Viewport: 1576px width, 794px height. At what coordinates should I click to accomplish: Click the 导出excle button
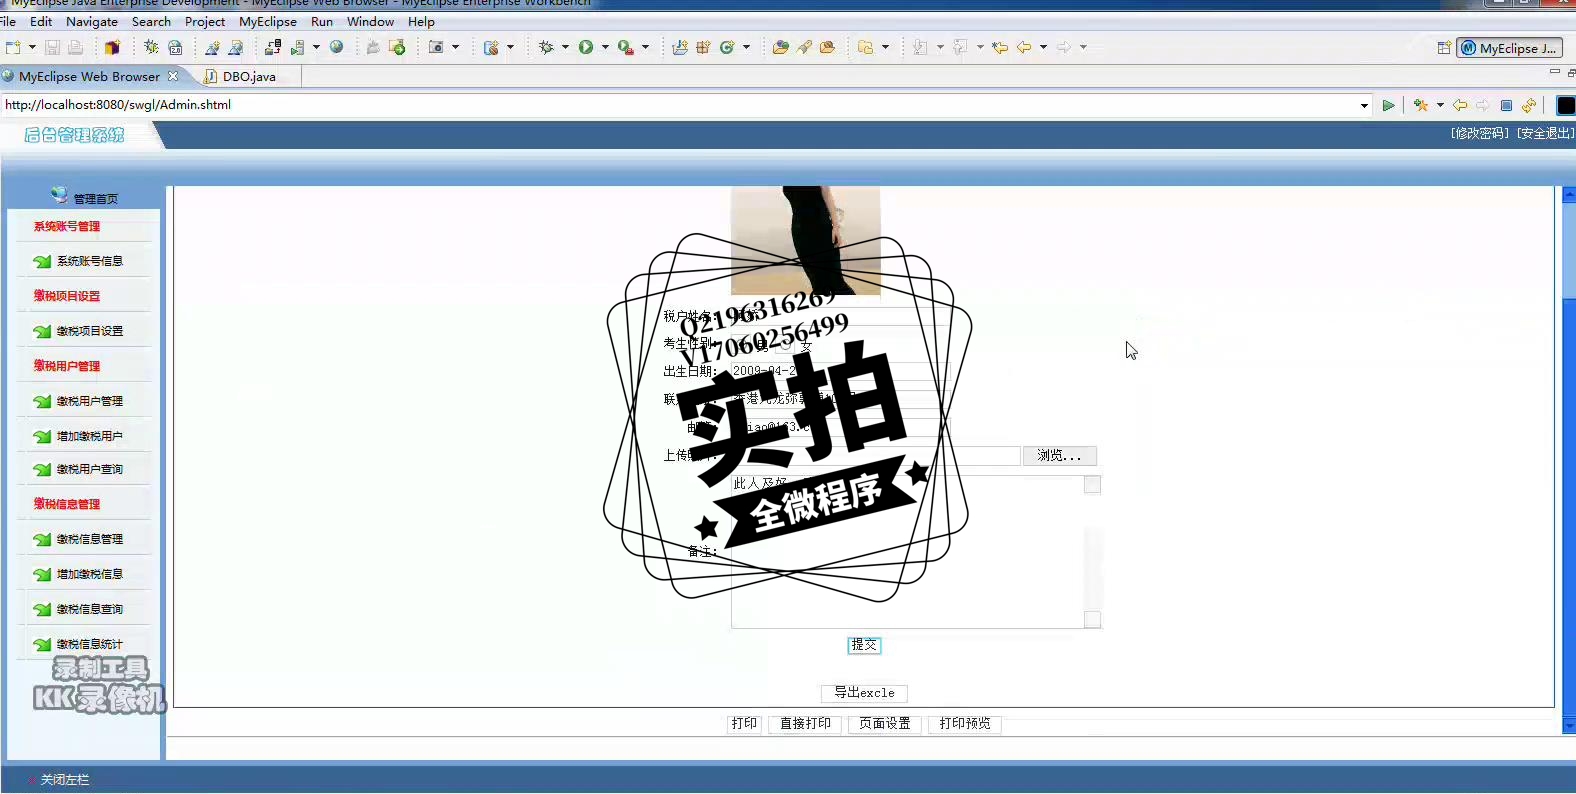pyautogui.click(x=864, y=693)
